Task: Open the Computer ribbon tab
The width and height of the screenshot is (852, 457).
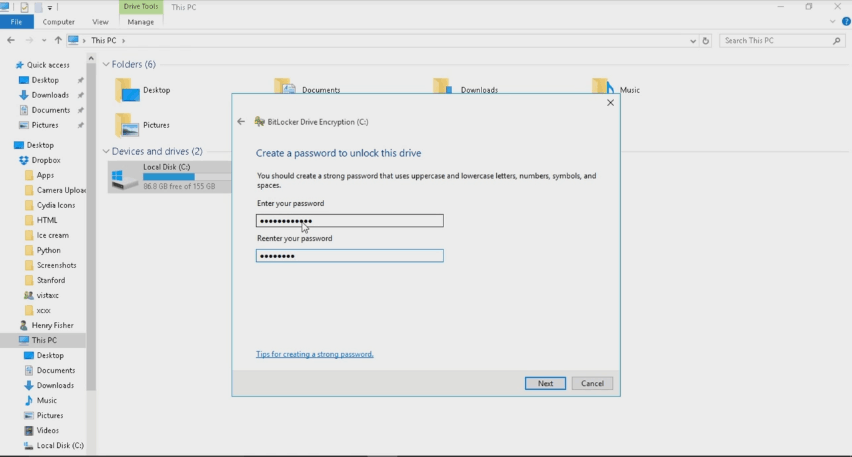Action: (58, 22)
